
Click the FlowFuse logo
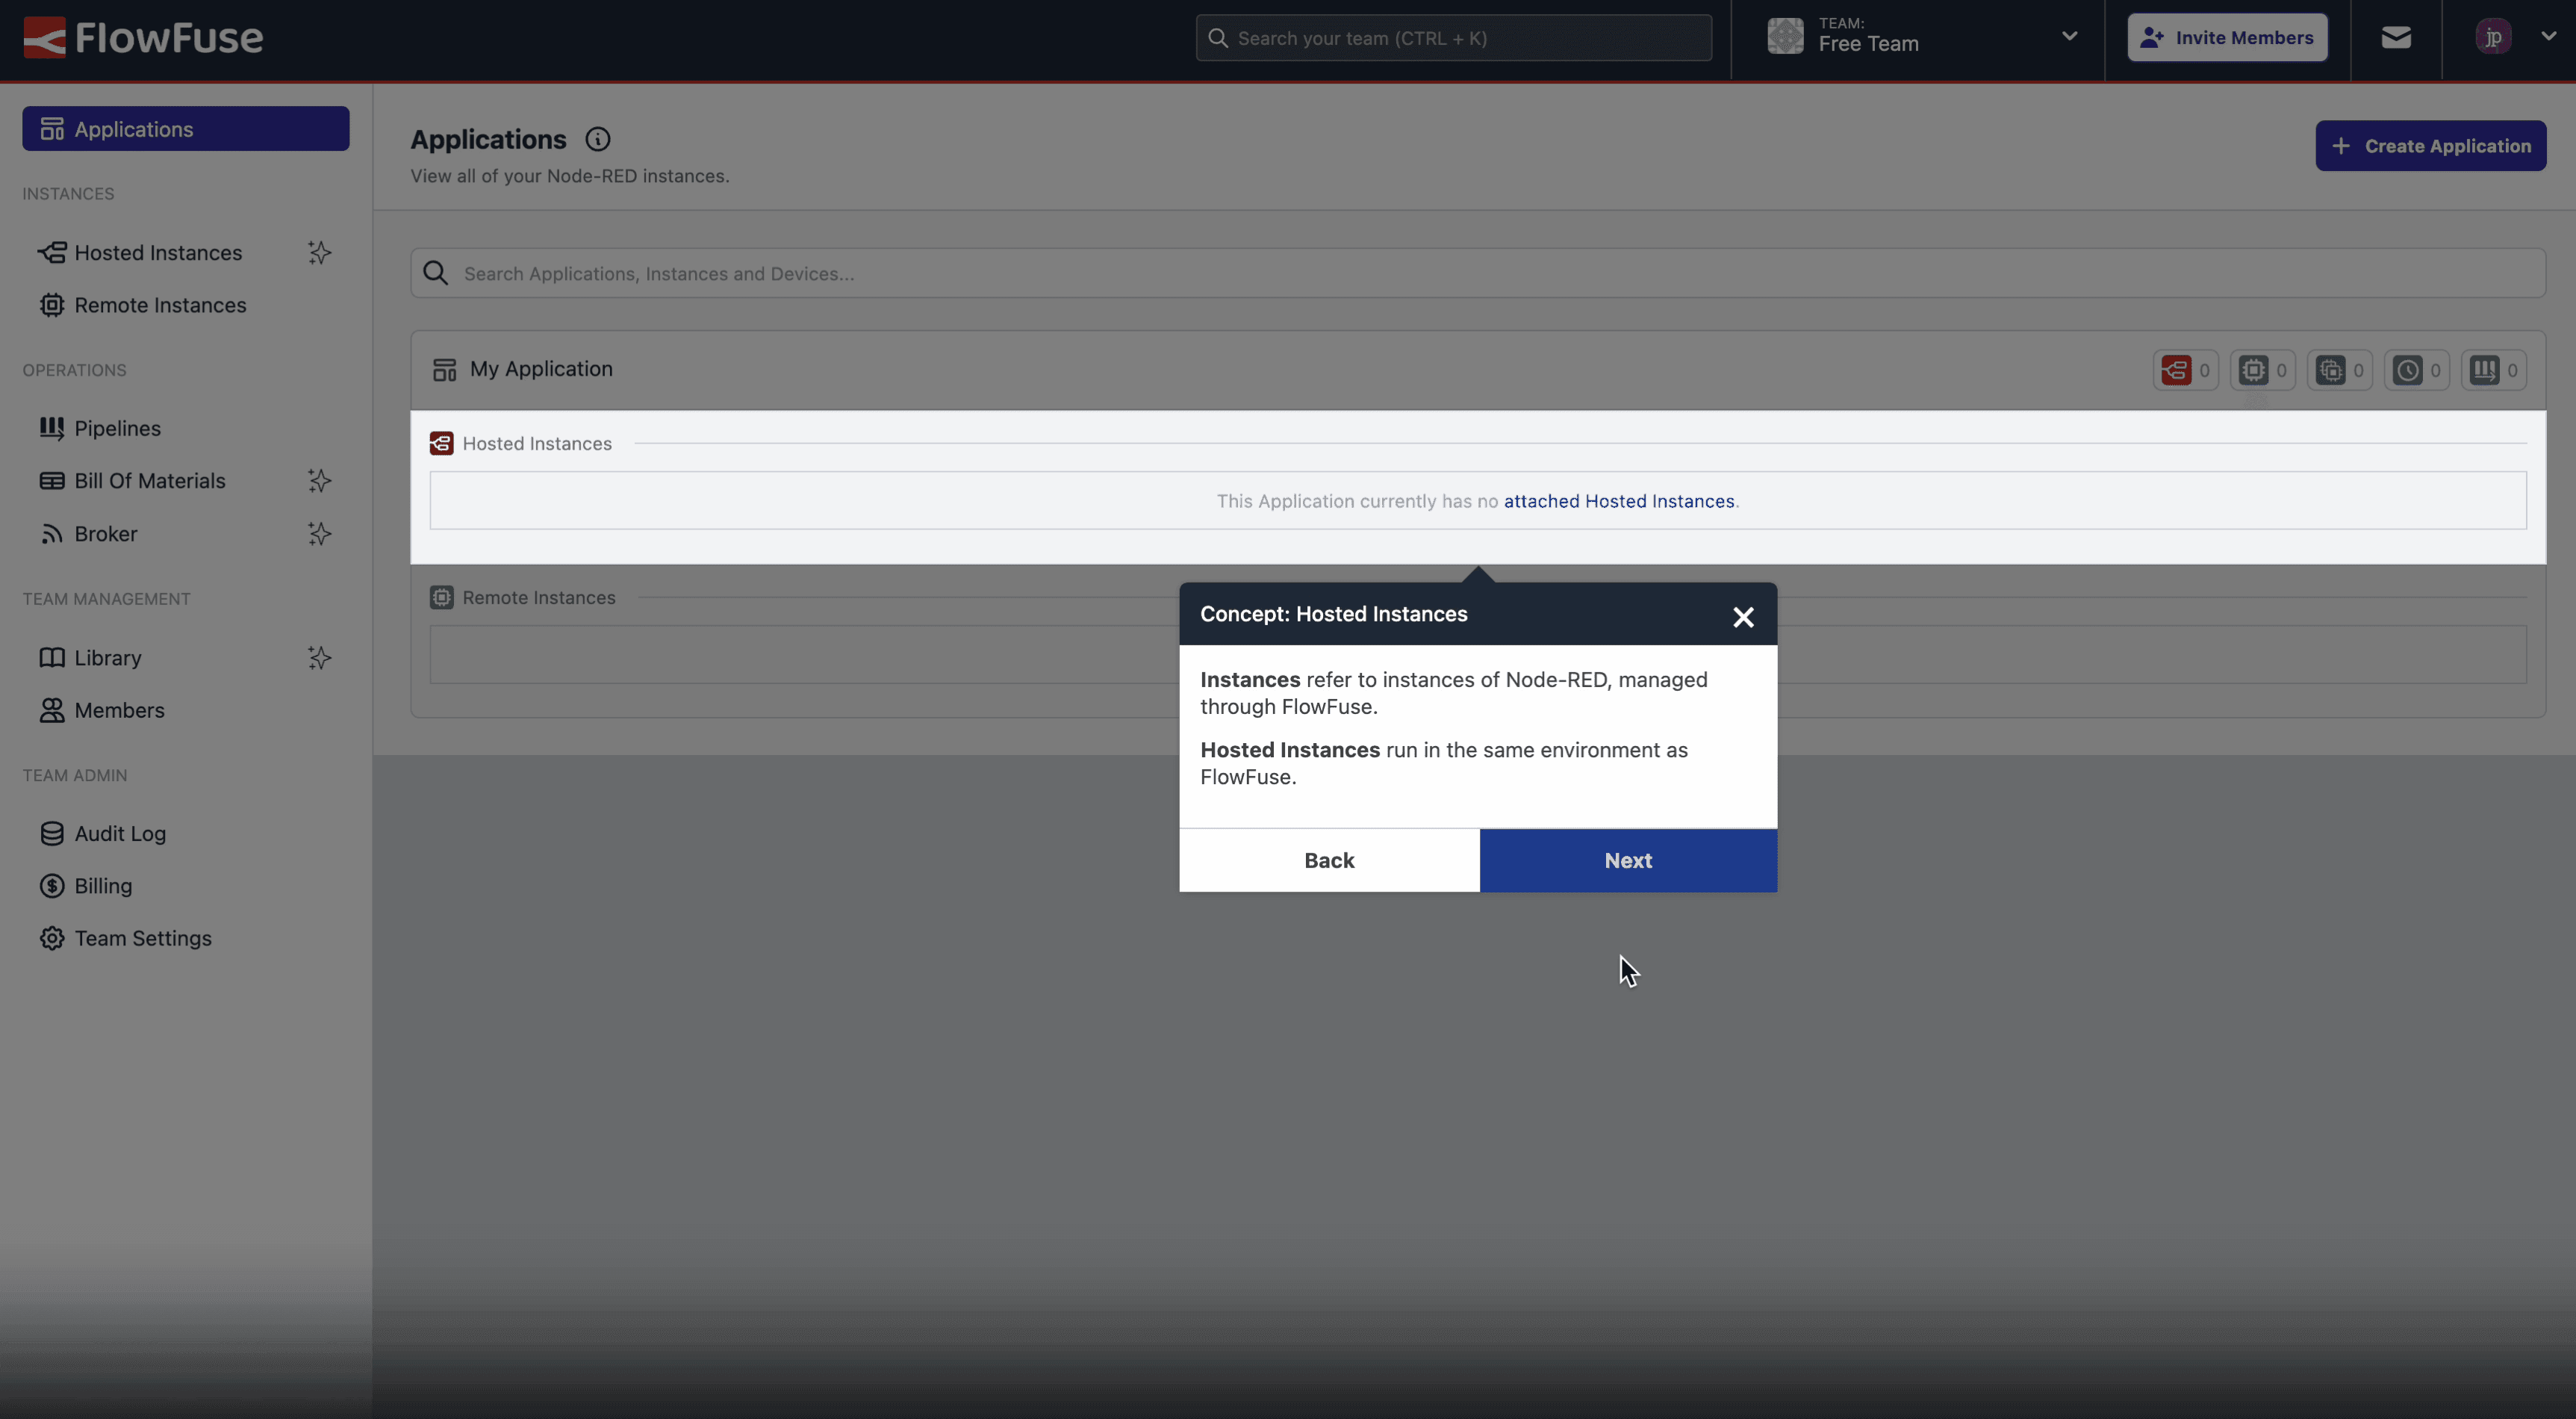140,37
